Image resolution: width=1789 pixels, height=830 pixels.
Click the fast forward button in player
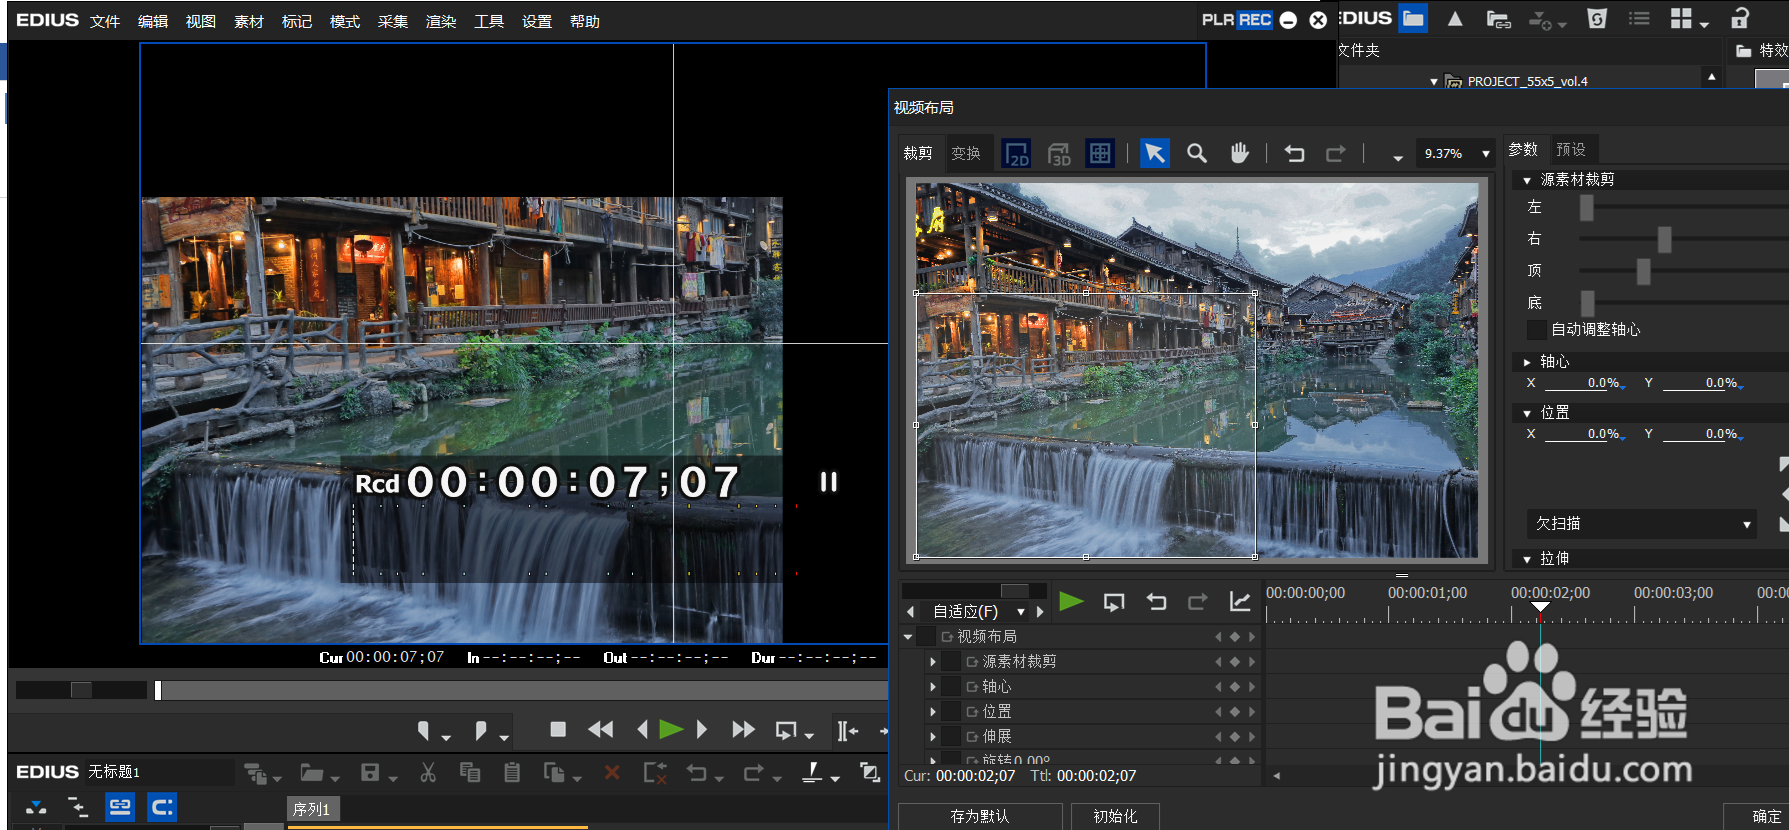743,730
